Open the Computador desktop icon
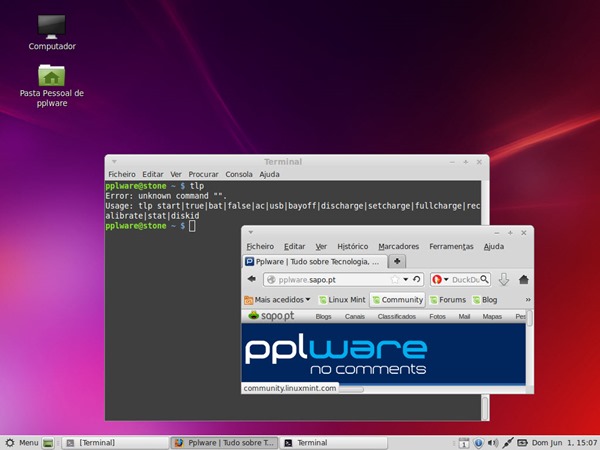 click(x=52, y=33)
